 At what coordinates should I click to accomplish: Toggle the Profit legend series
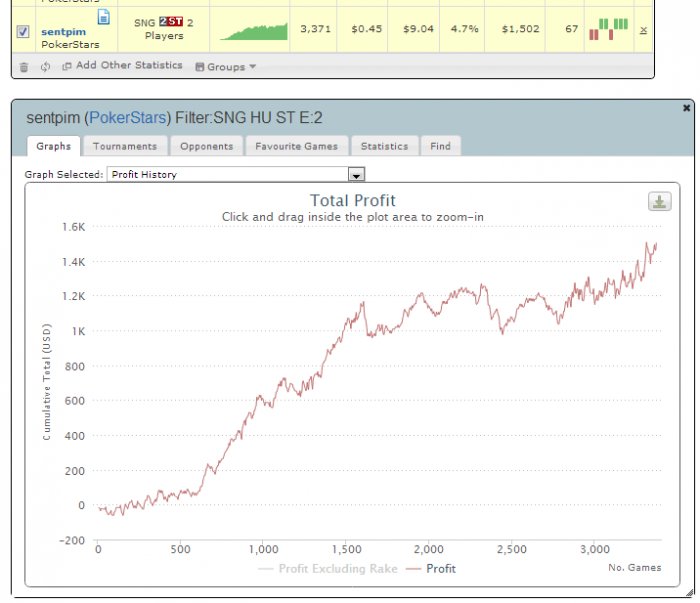(431, 569)
